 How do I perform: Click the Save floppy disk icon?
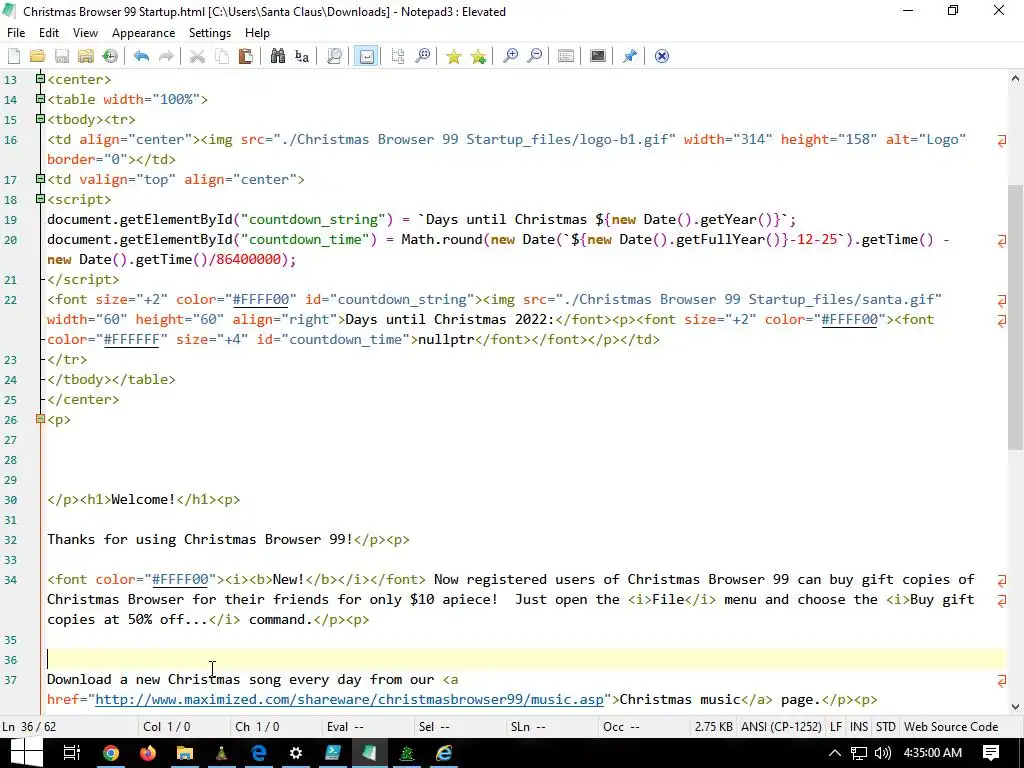61,56
